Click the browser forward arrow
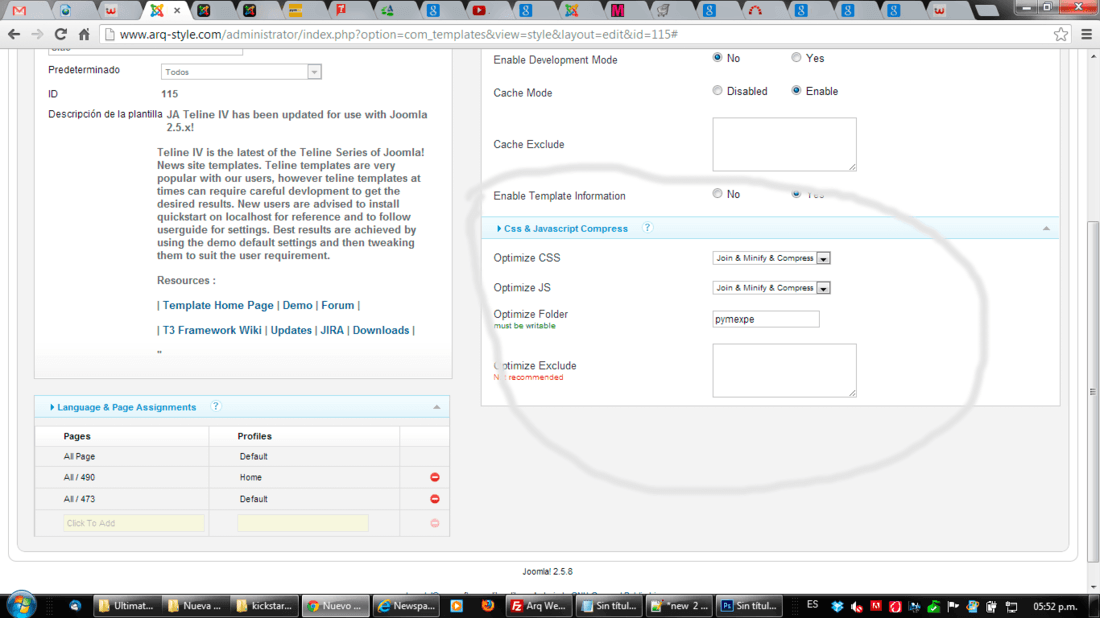Screen dimensions: 1100x618 38,34
